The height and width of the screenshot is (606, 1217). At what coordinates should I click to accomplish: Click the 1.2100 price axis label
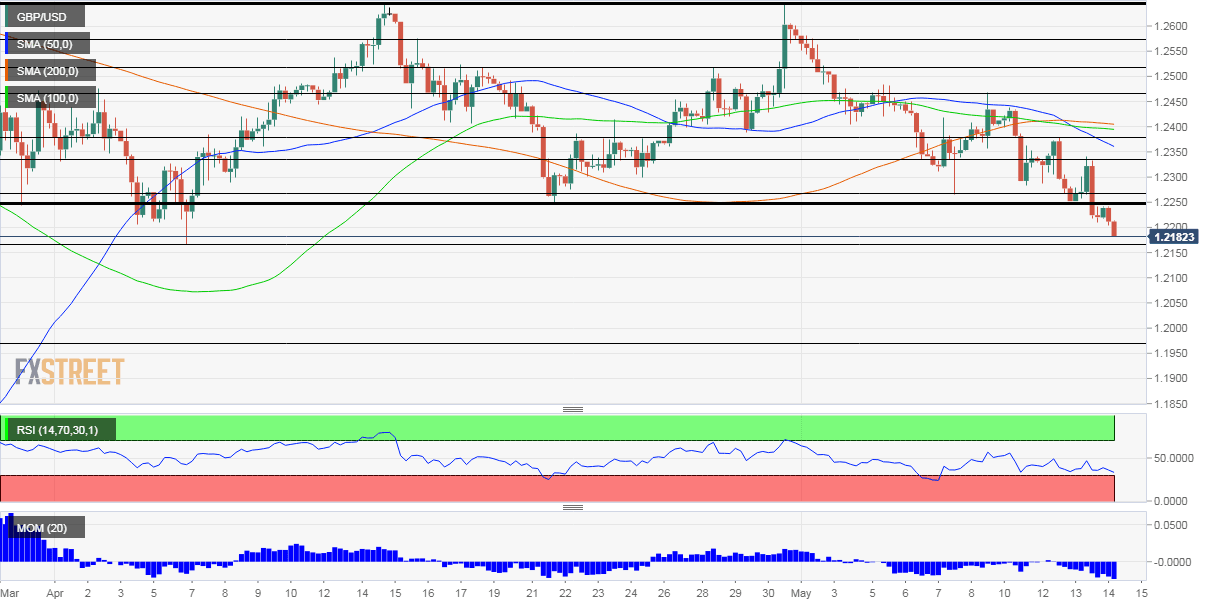(x=1171, y=278)
